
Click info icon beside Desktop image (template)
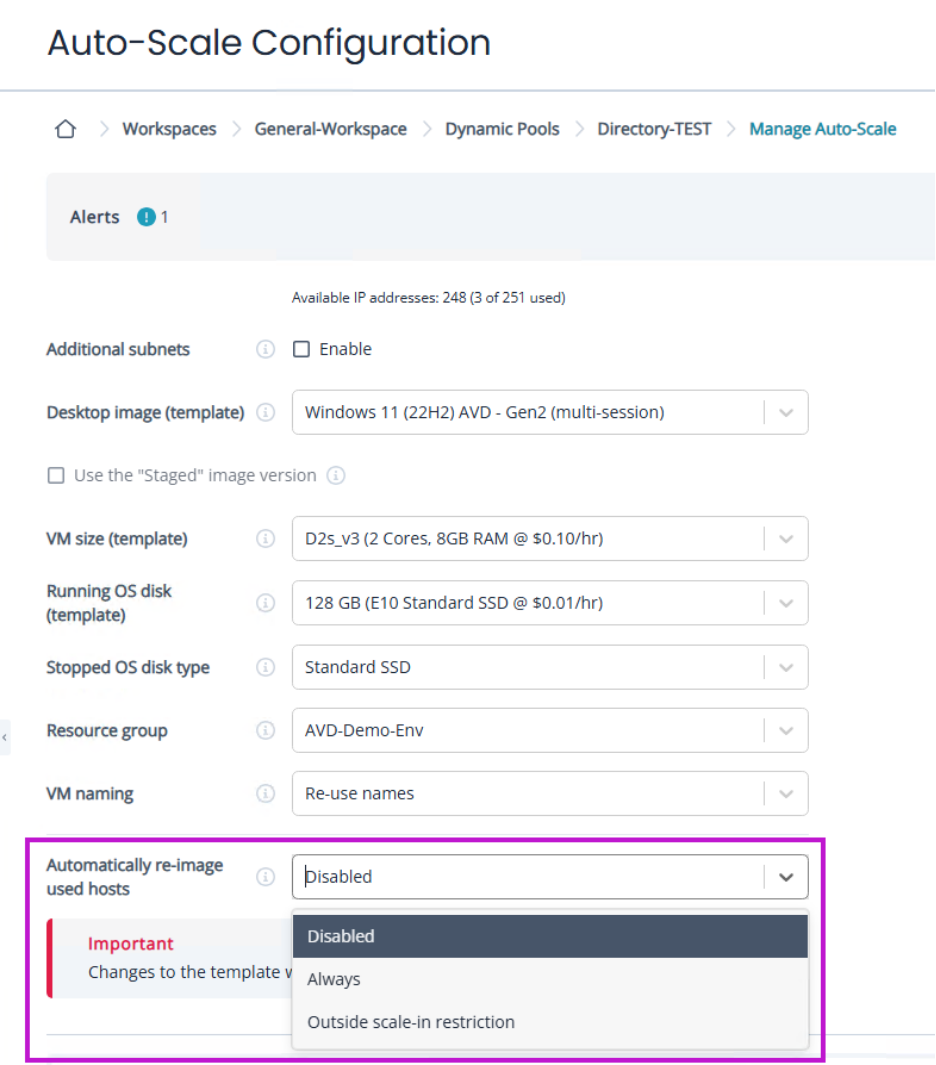(265, 412)
